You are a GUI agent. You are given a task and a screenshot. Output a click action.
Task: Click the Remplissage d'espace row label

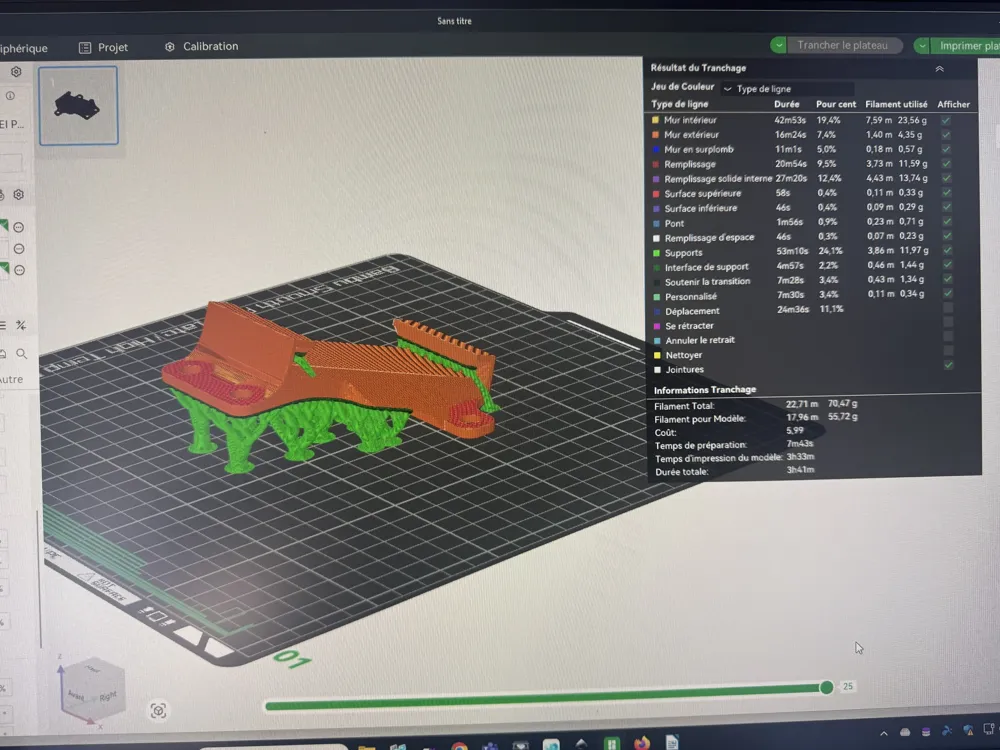(709, 237)
